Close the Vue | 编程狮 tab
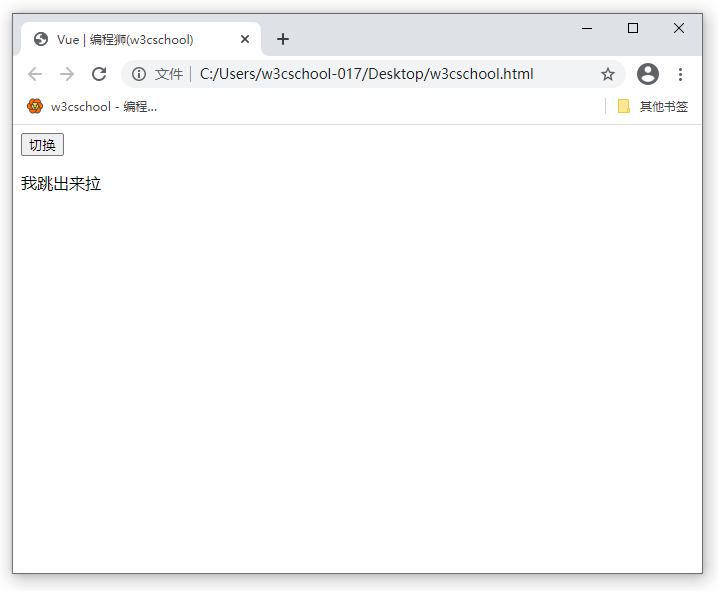Image resolution: width=718 pixels, height=591 pixels. (x=245, y=39)
